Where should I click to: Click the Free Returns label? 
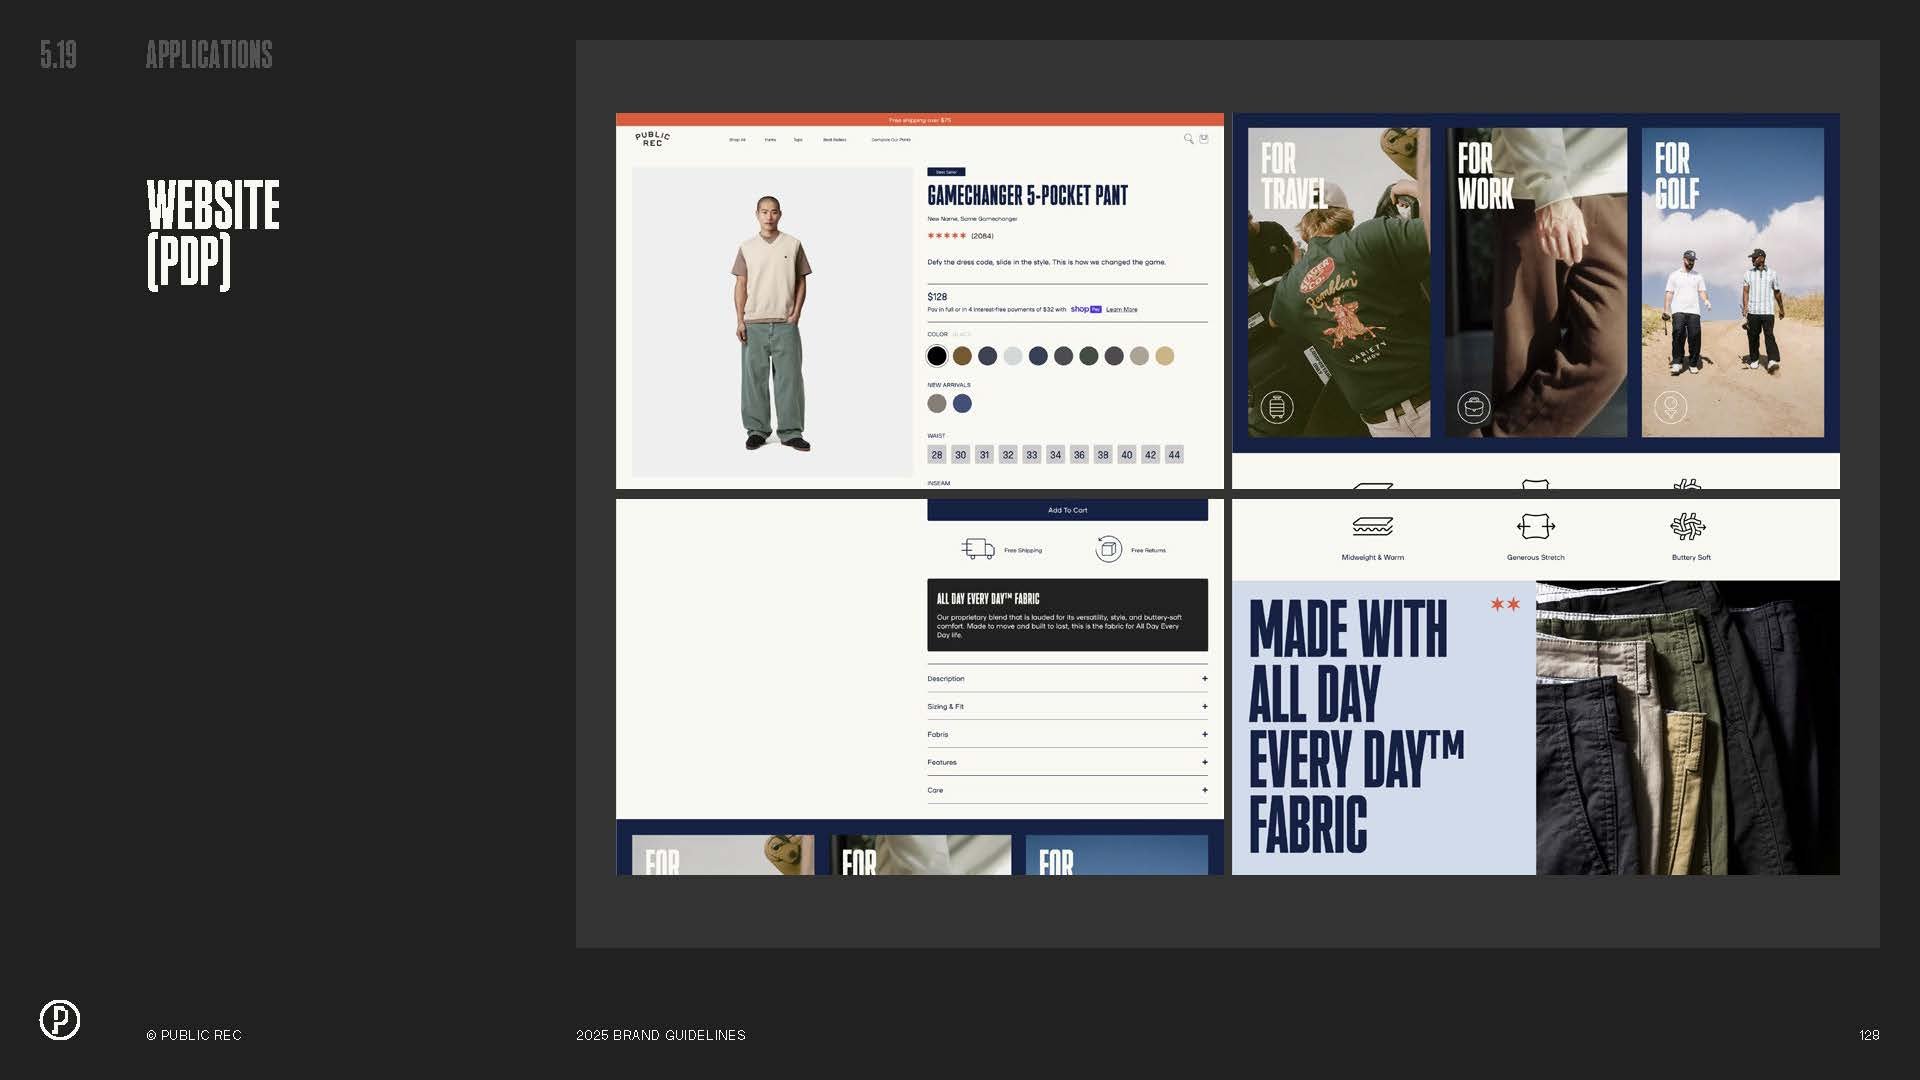(x=1148, y=551)
